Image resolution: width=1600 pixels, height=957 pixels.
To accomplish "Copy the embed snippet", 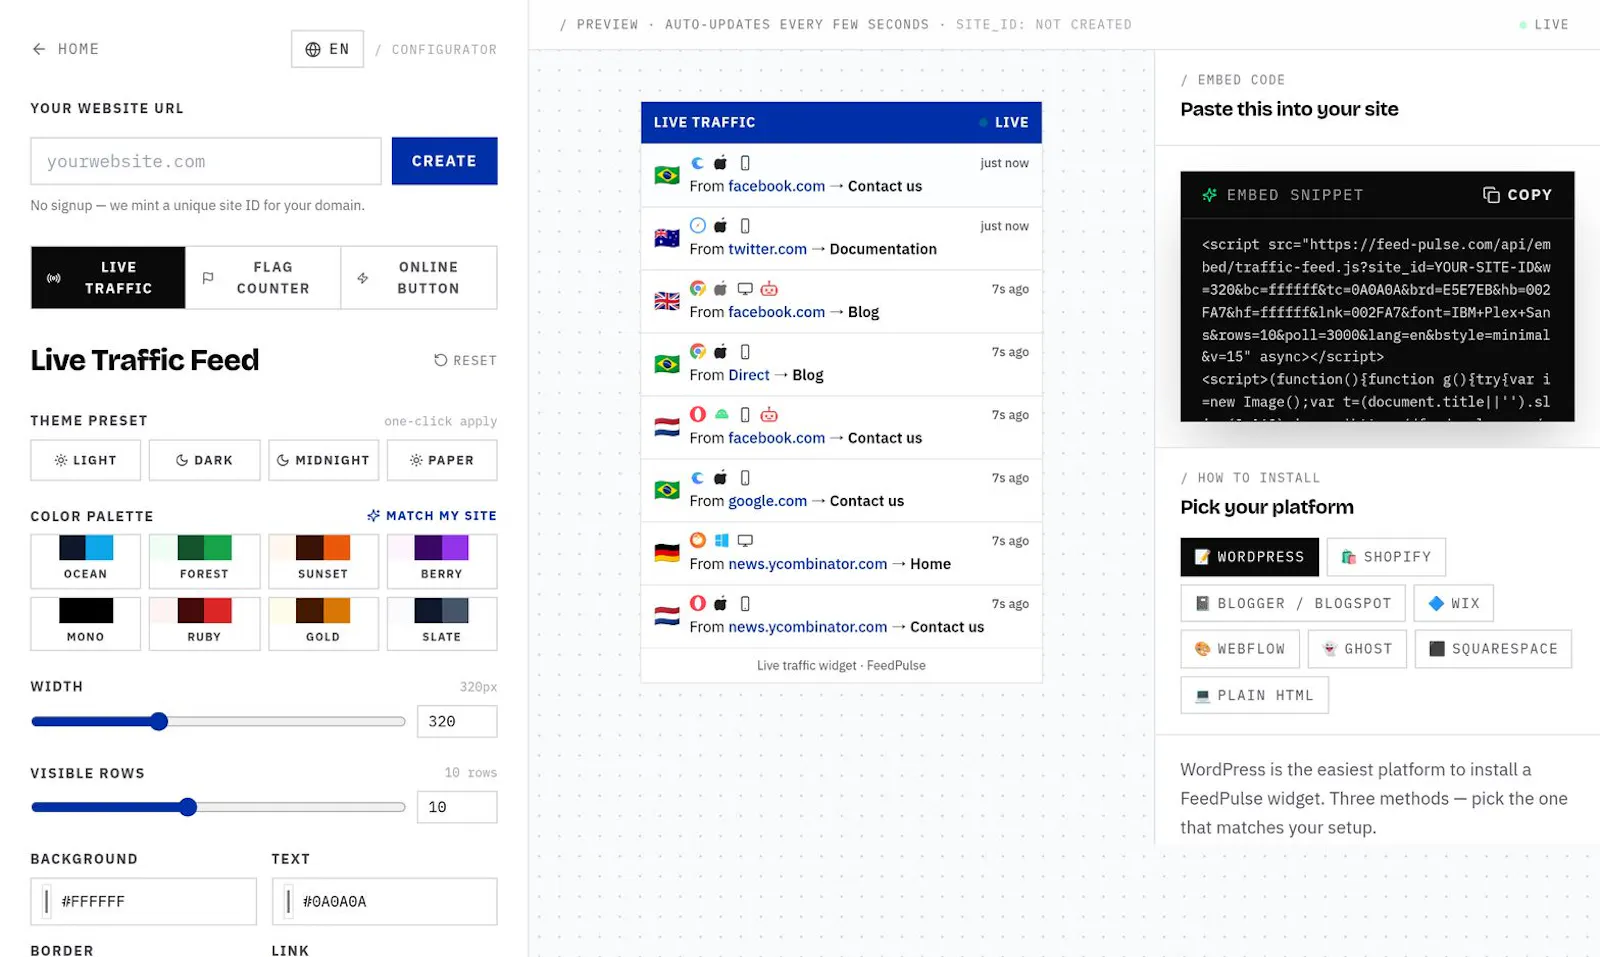I will pyautogui.click(x=1517, y=195).
